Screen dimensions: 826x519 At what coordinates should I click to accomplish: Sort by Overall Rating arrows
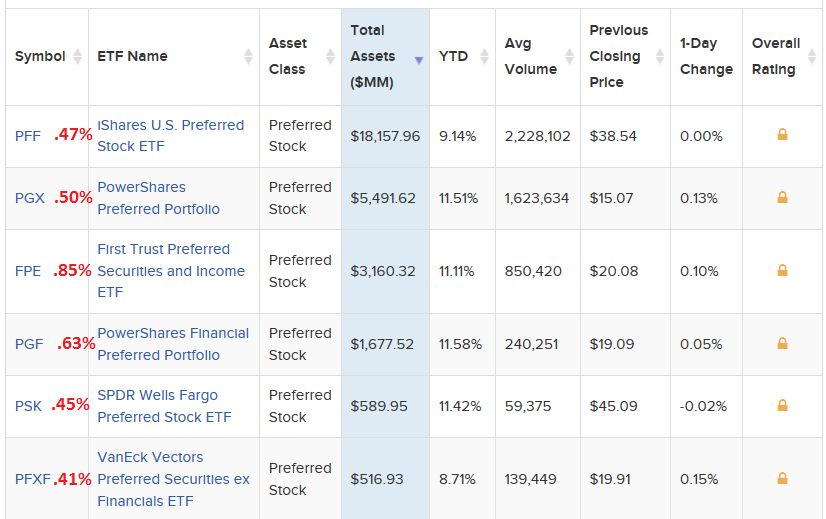[811, 57]
